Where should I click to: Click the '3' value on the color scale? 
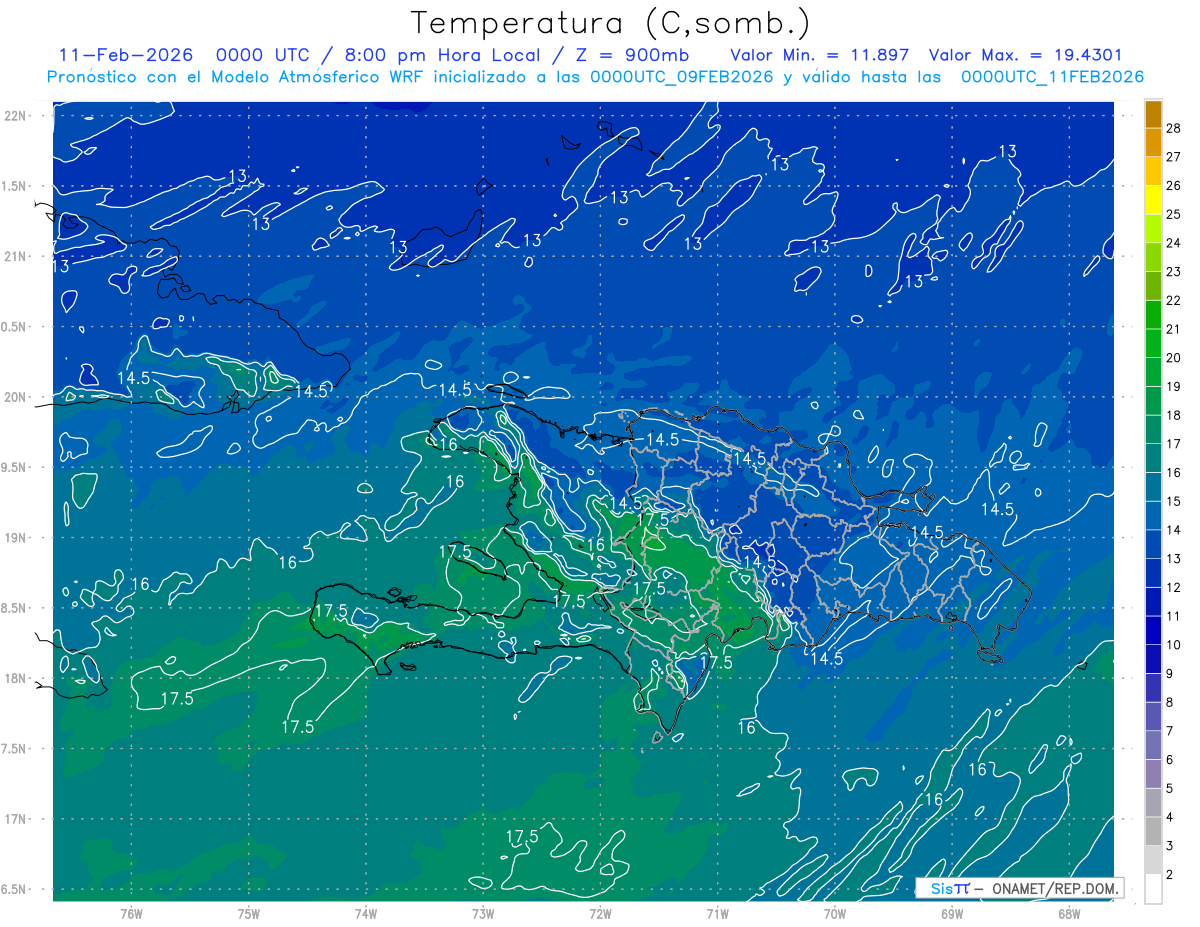click(1169, 846)
